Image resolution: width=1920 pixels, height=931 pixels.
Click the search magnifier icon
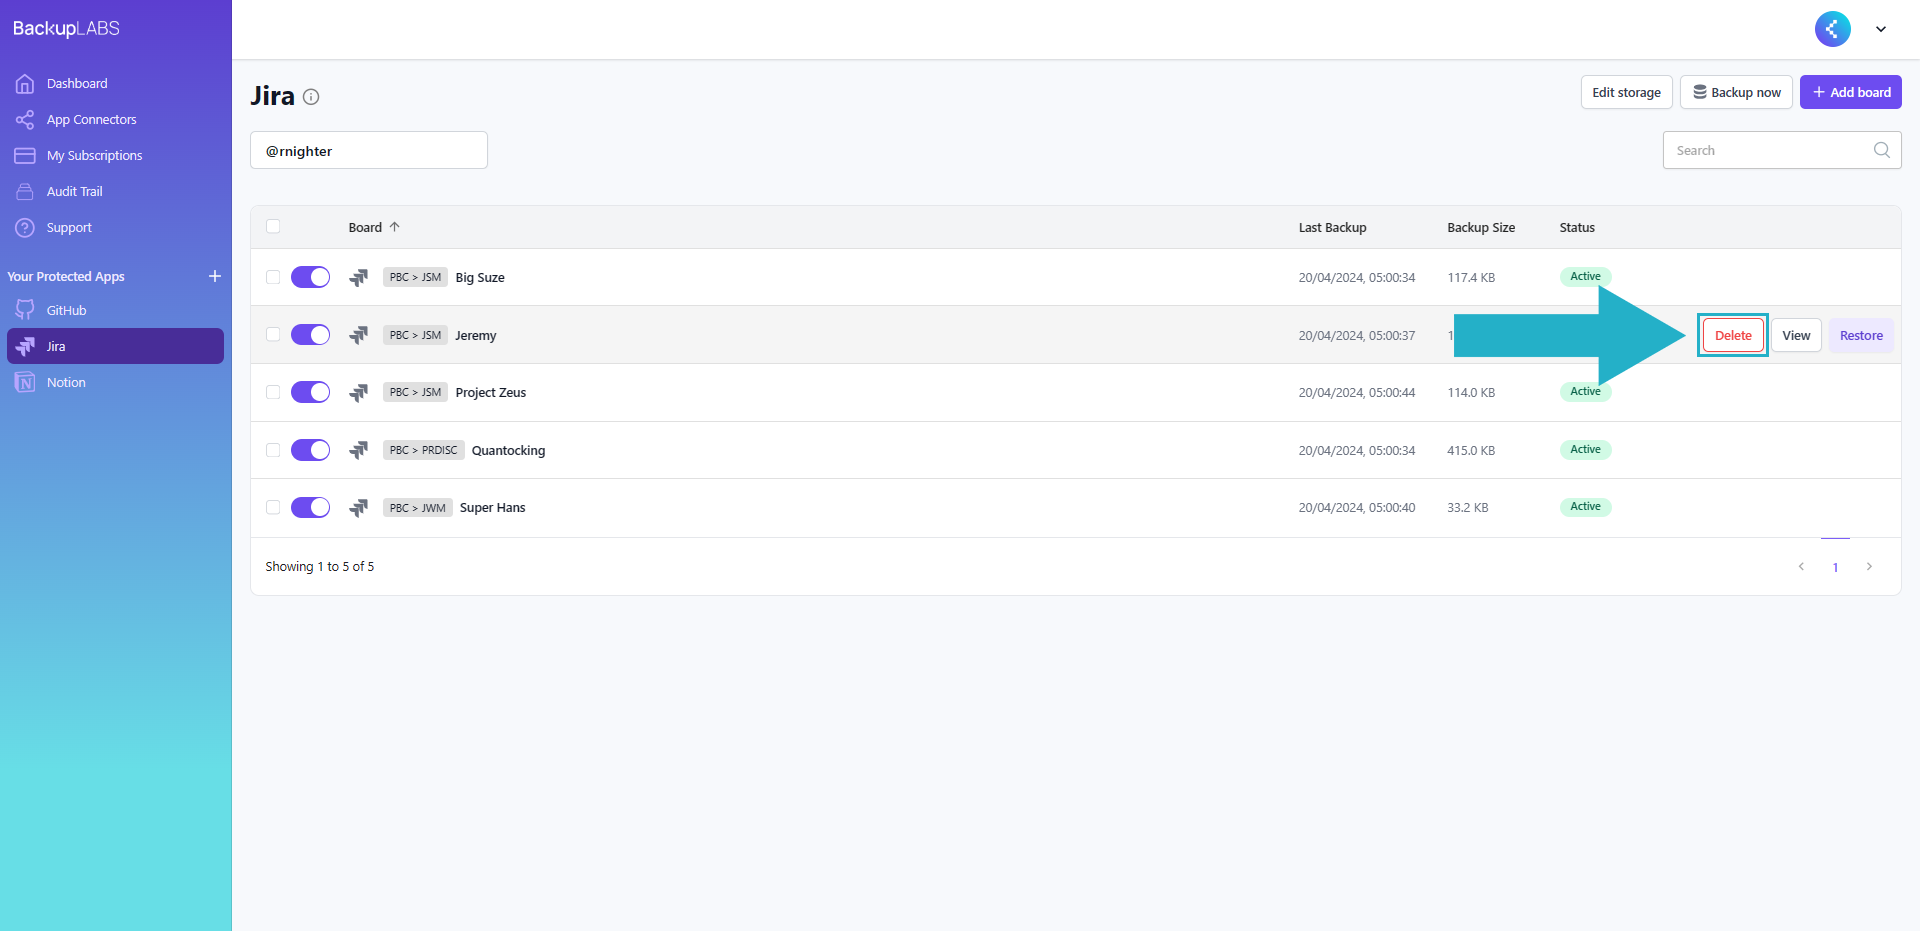point(1881,150)
